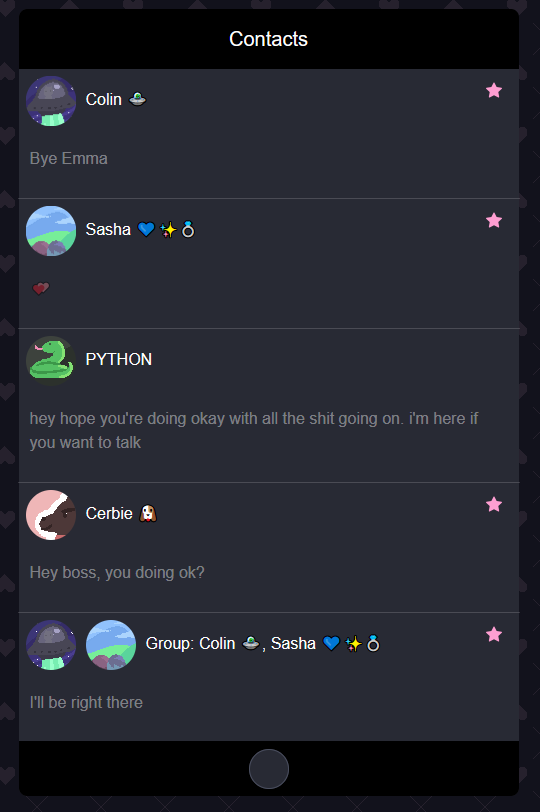Click the green snake PYTHON avatar

pyautogui.click(x=51, y=361)
